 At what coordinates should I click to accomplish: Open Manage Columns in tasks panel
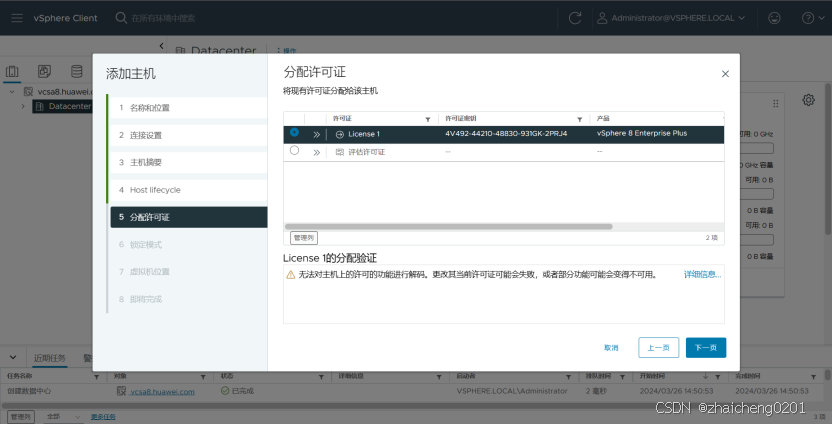click(x=20, y=417)
